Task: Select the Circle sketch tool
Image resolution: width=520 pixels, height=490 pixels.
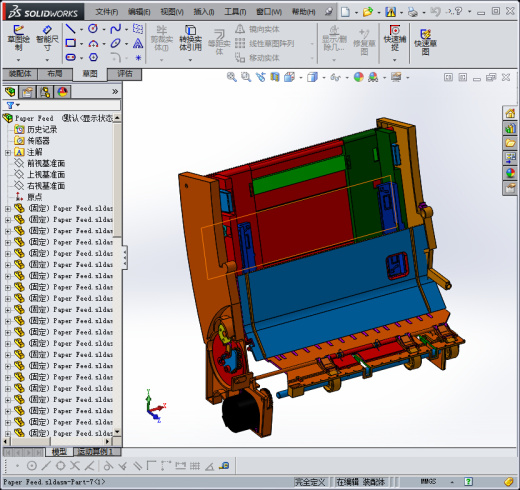Action: pyautogui.click(x=93, y=29)
